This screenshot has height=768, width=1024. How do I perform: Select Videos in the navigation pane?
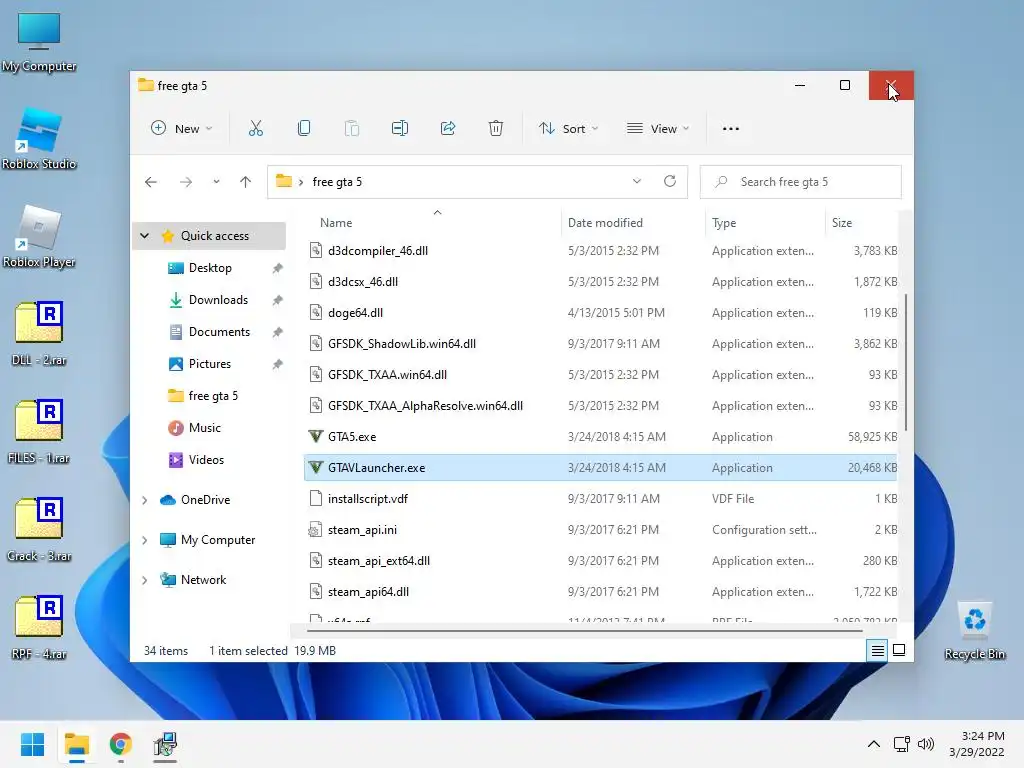206,460
